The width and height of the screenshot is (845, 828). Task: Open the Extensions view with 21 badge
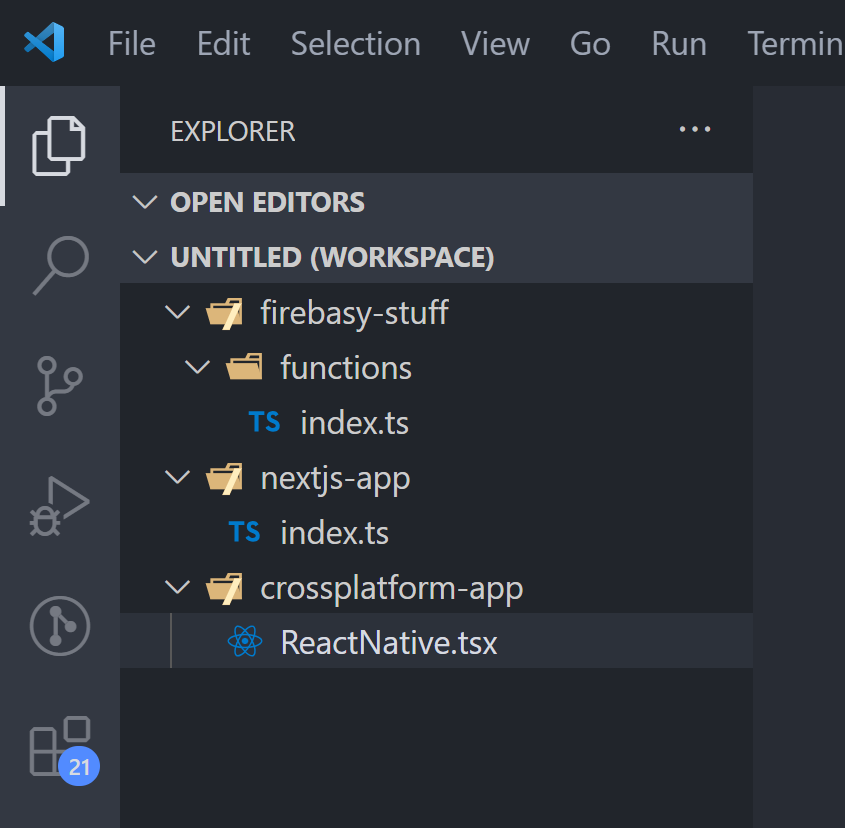click(60, 747)
